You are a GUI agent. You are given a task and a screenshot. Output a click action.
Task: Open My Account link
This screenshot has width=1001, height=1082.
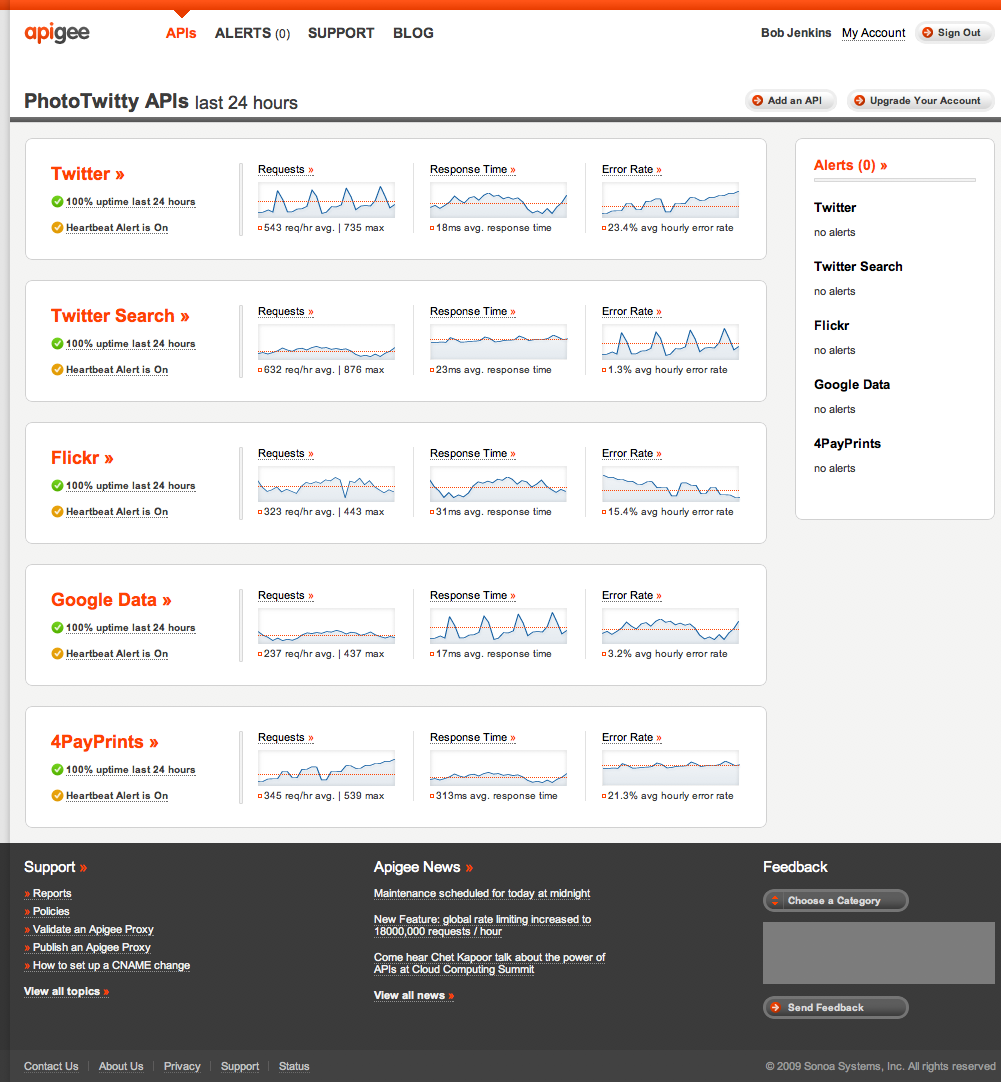tap(873, 32)
